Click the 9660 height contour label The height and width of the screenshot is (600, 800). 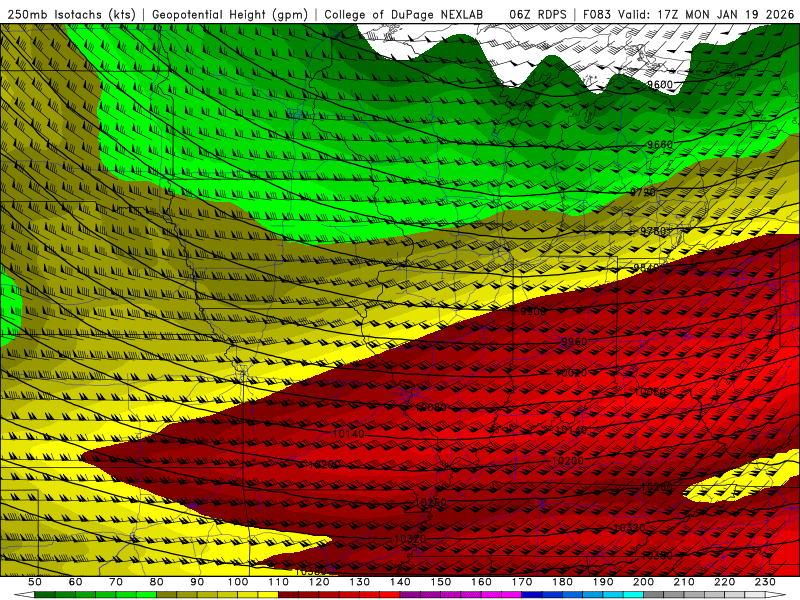pyautogui.click(x=660, y=145)
